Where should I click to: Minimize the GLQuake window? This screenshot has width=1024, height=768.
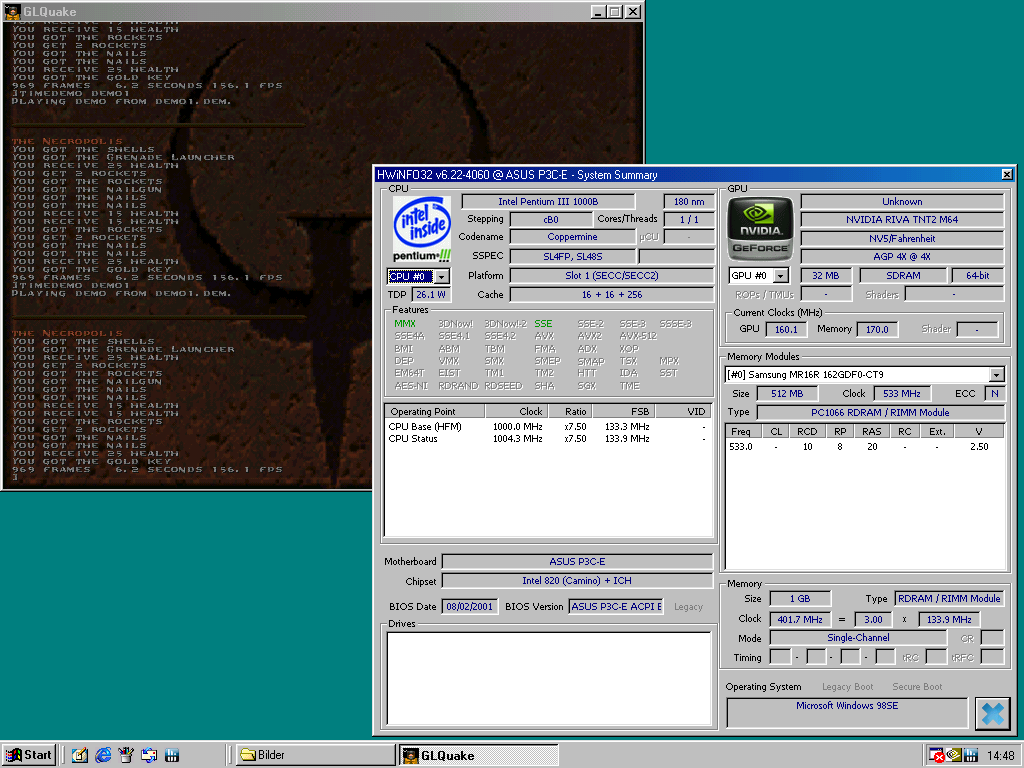coord(598,12)
